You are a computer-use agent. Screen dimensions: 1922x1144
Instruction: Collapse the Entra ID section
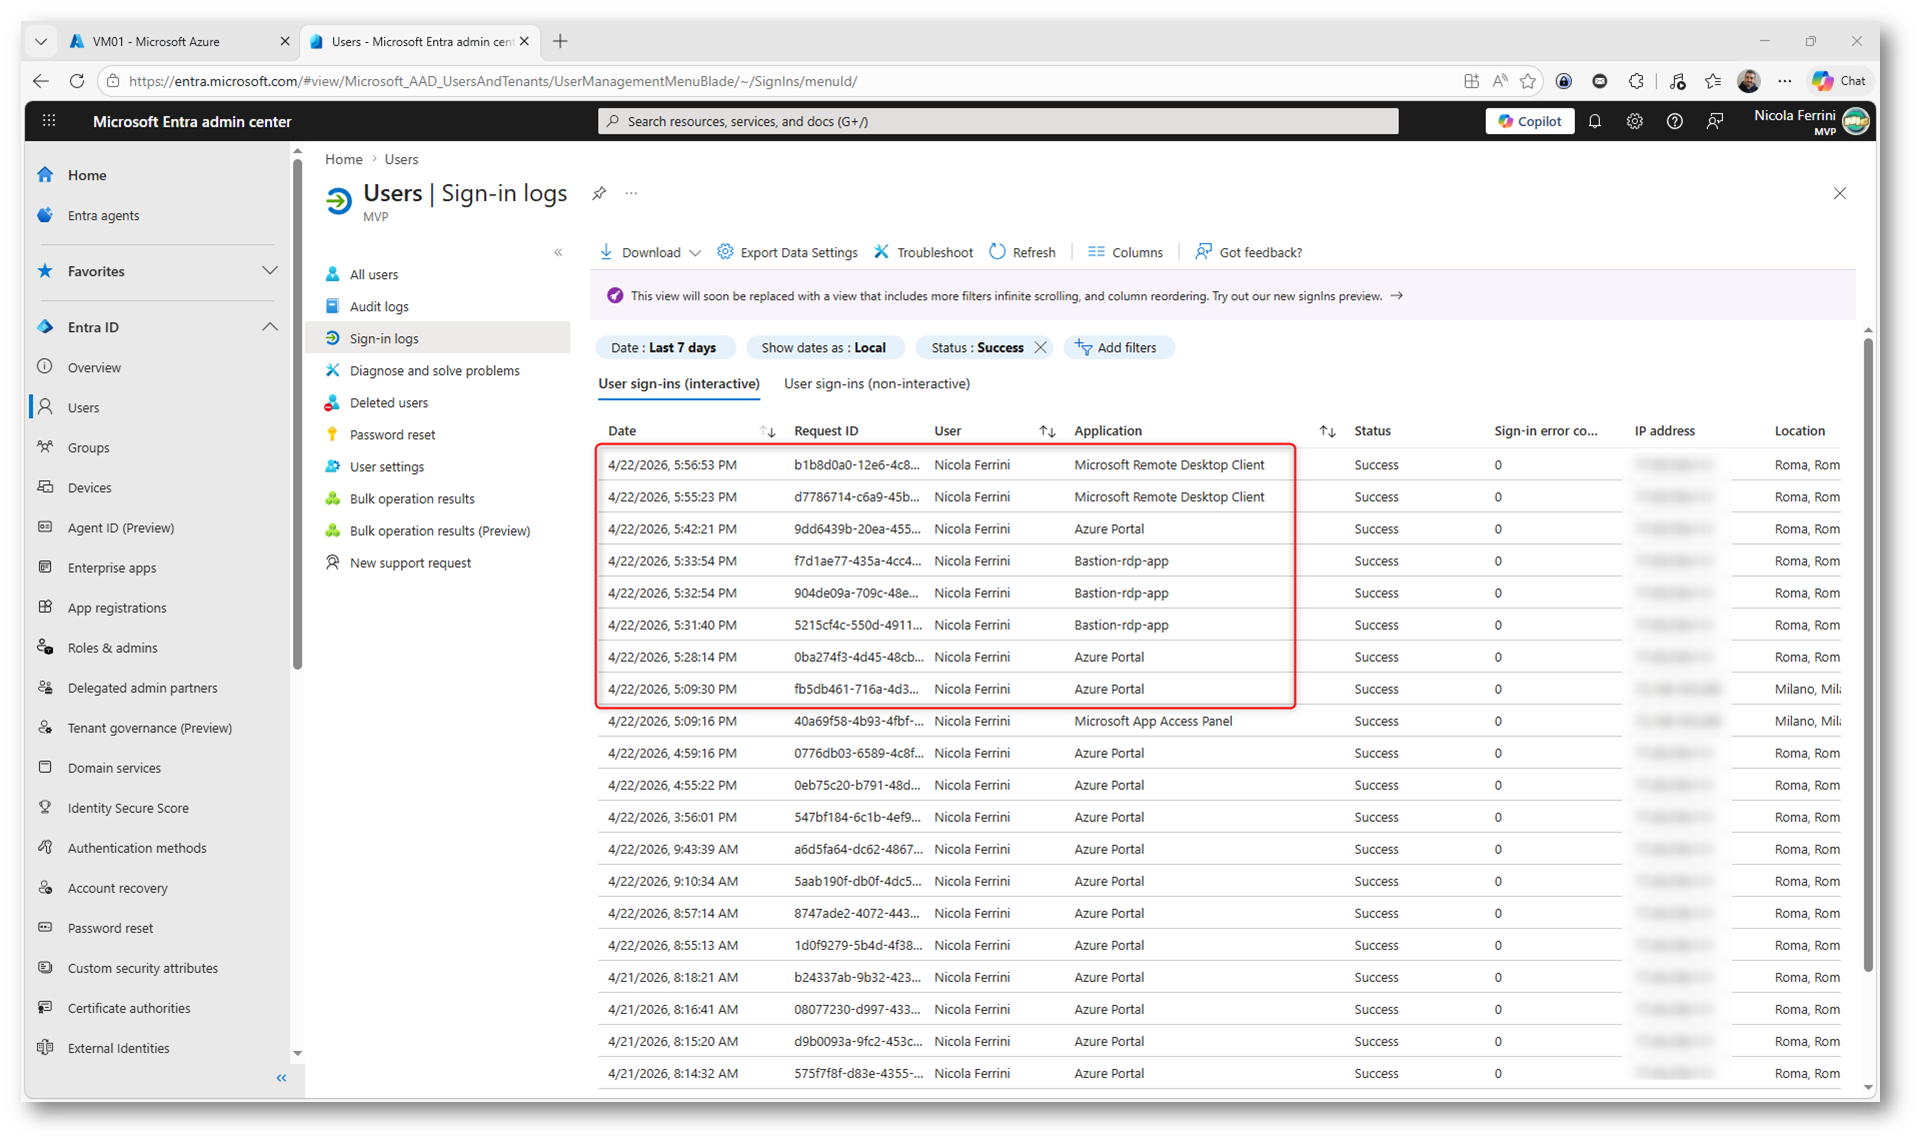269,327
